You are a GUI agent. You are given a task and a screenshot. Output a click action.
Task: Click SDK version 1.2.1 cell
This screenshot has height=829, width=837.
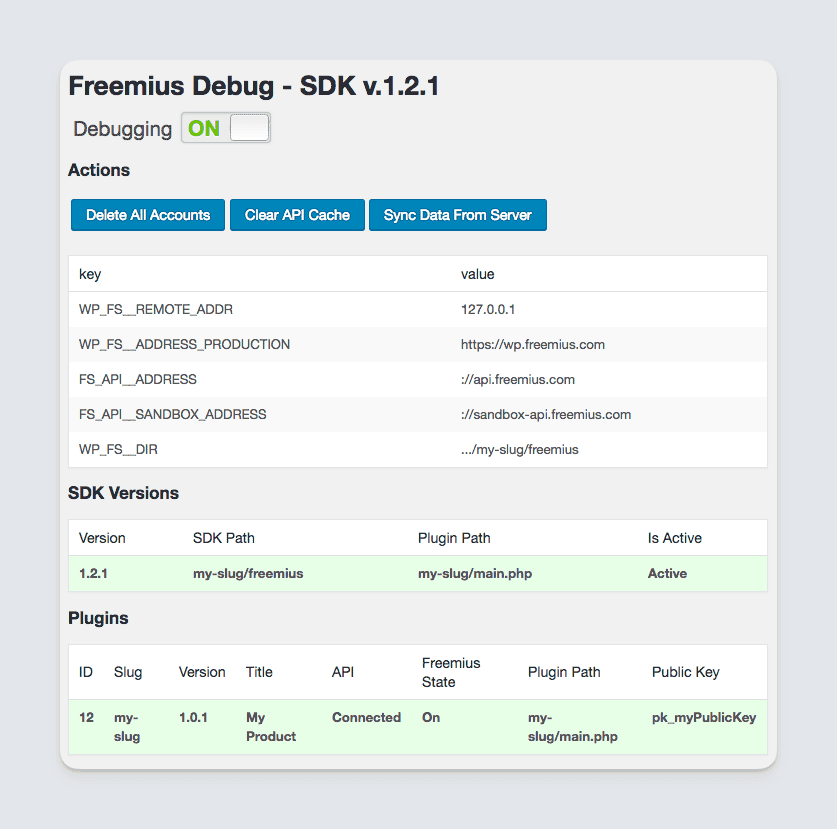[93, 573]
